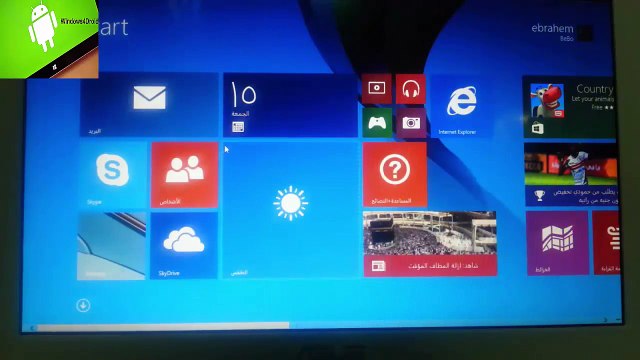This screenshot has height=360, width=640.
Task: Open the People tile
Action: (184, 175)
